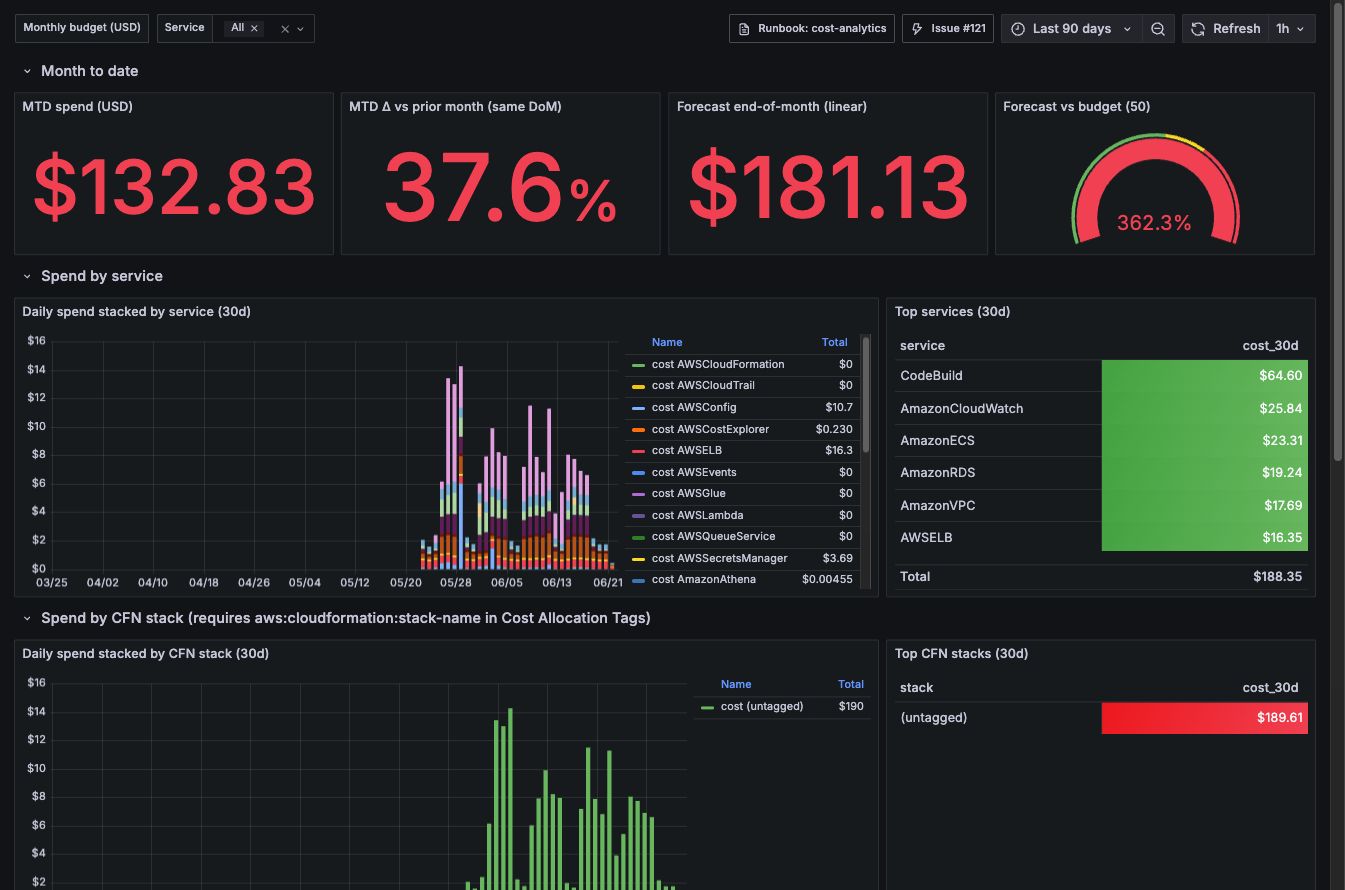
Task: Click the green CodeBuild $64.60 cost cell
Action: point(1204,376)
